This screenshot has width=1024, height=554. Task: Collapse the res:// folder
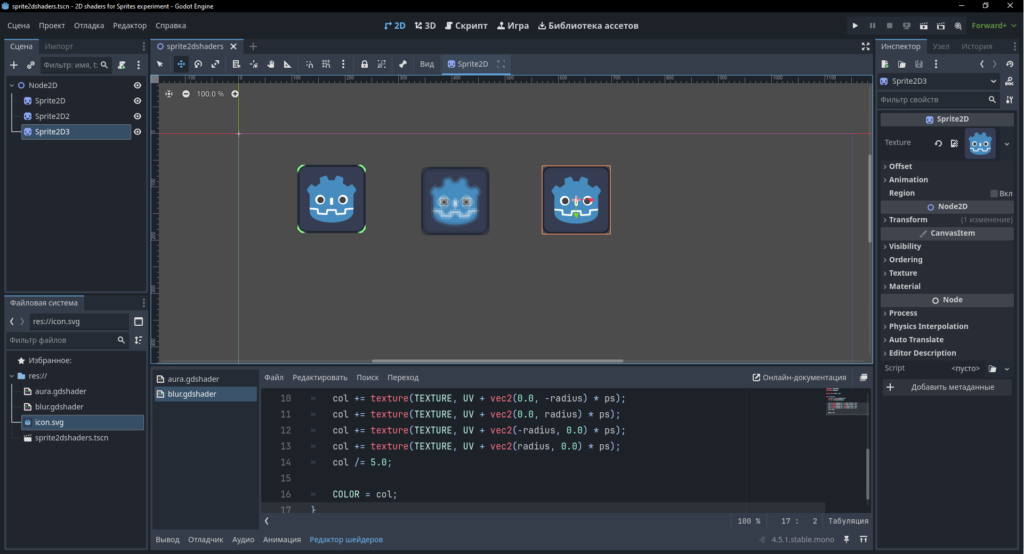pyautogui.click(x=12, y=376)
